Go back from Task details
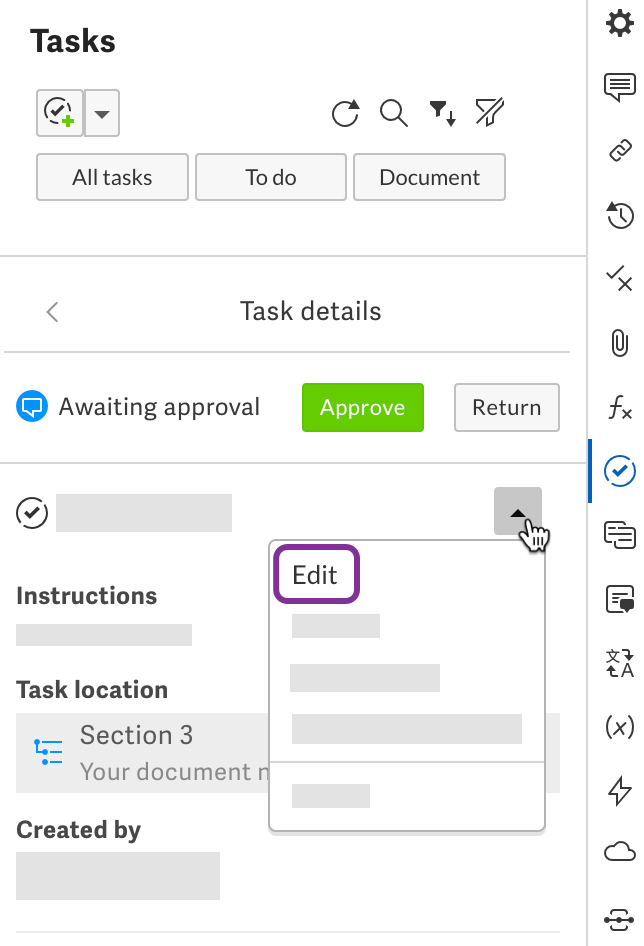The image size is (644, 946). point(53,312)
